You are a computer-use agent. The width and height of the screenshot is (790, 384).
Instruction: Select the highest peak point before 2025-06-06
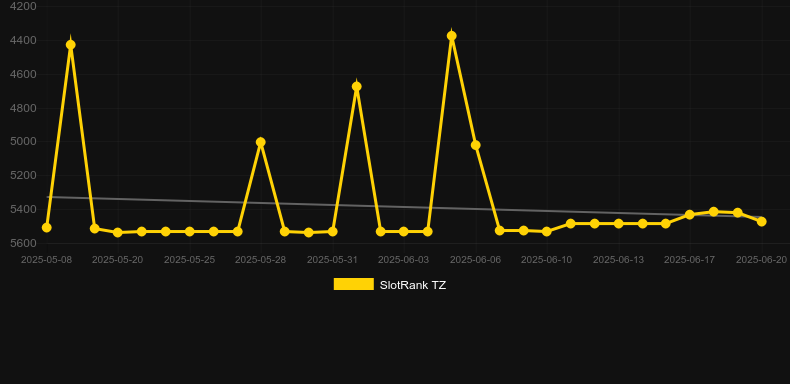[x=451, y=36]
